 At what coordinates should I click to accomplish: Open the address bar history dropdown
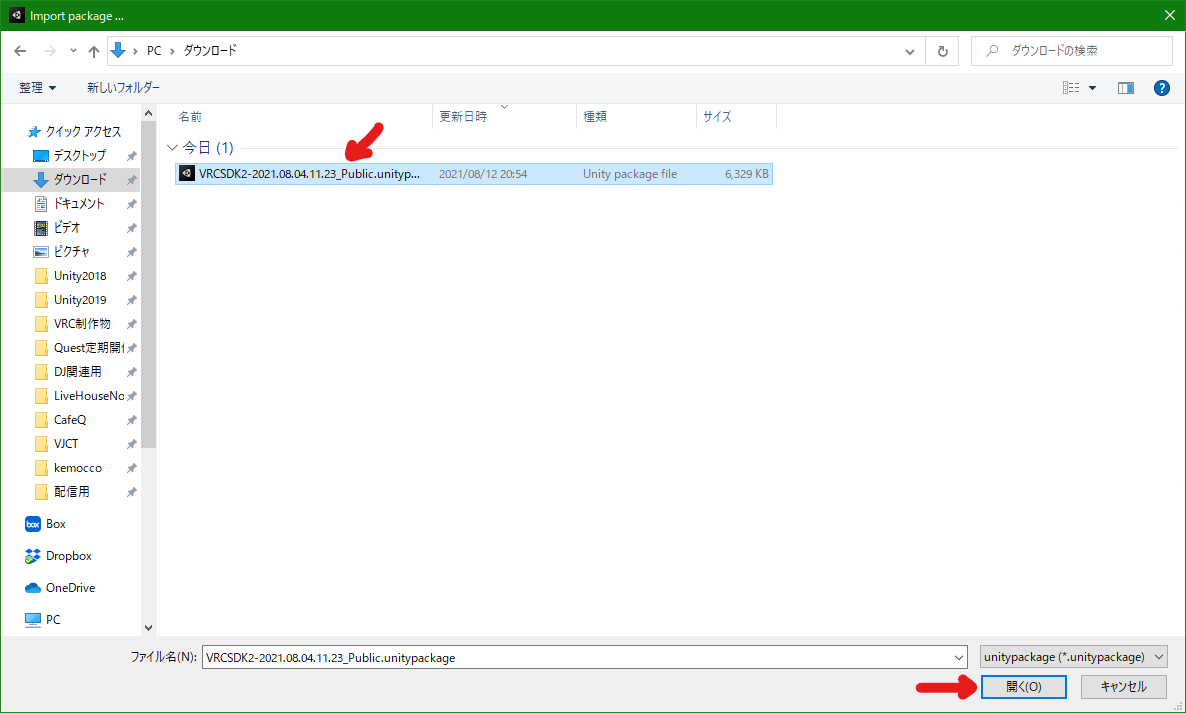pyautogui.click(x=910, y=51)
